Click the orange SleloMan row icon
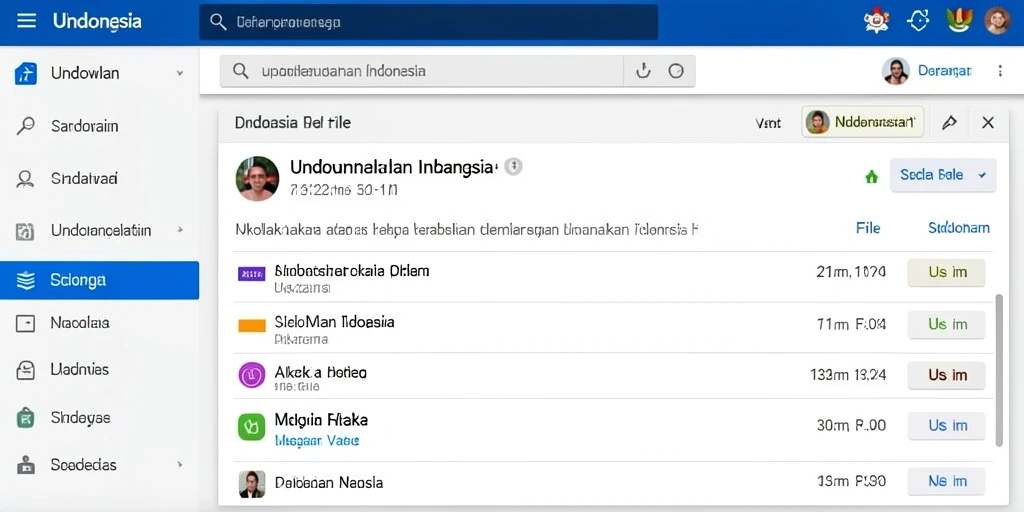The width and height of the screenshot is (1024, 512). point(251,325)
